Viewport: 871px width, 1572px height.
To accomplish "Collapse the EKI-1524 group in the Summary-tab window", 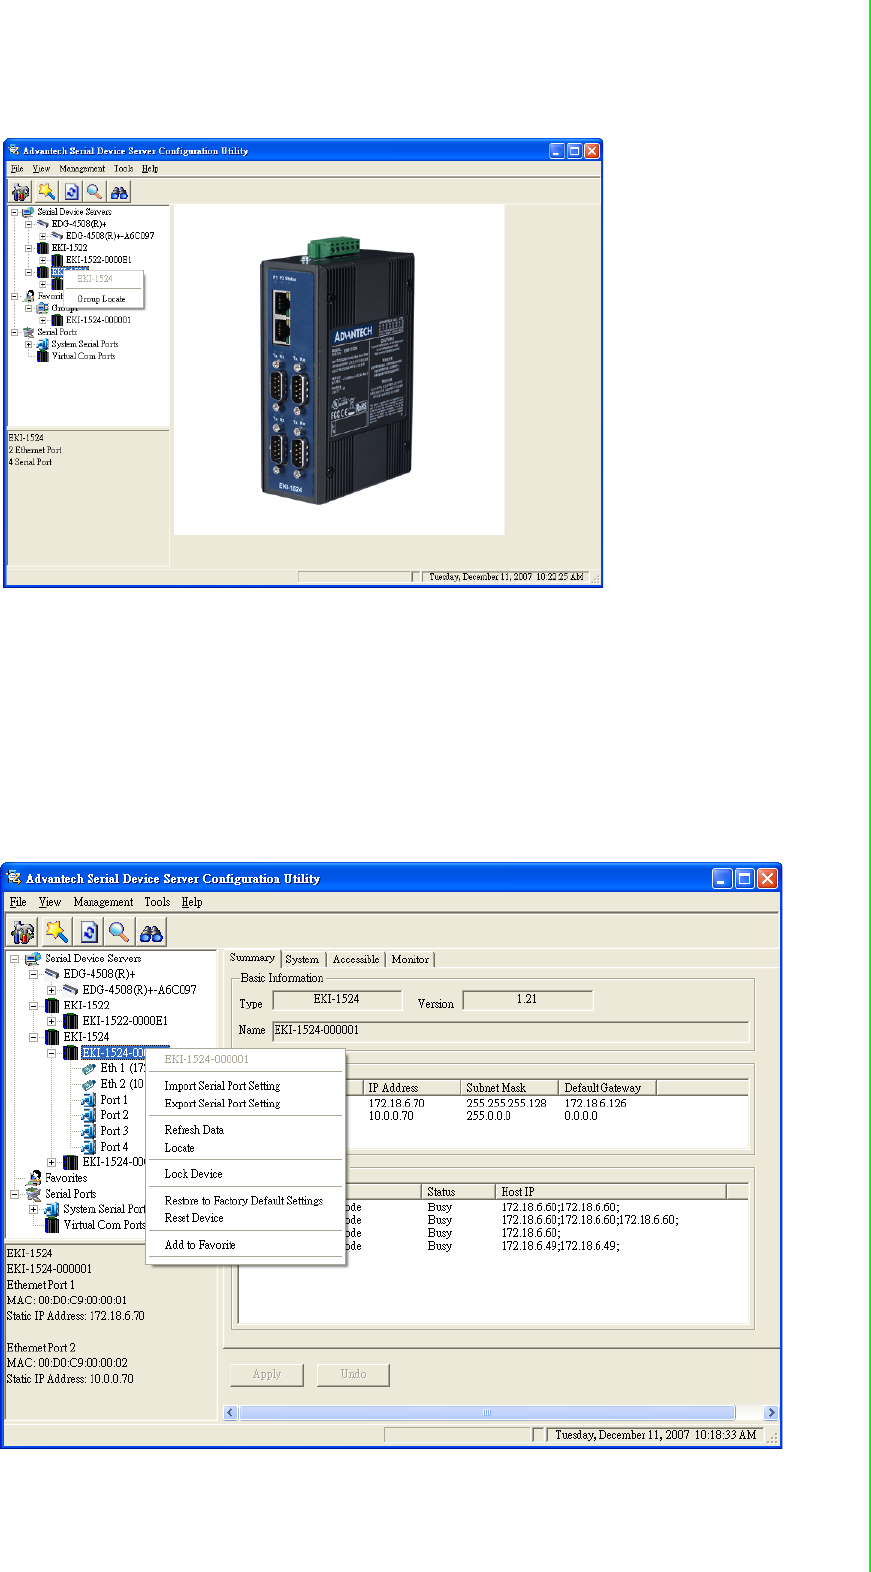I will 33,1037.
